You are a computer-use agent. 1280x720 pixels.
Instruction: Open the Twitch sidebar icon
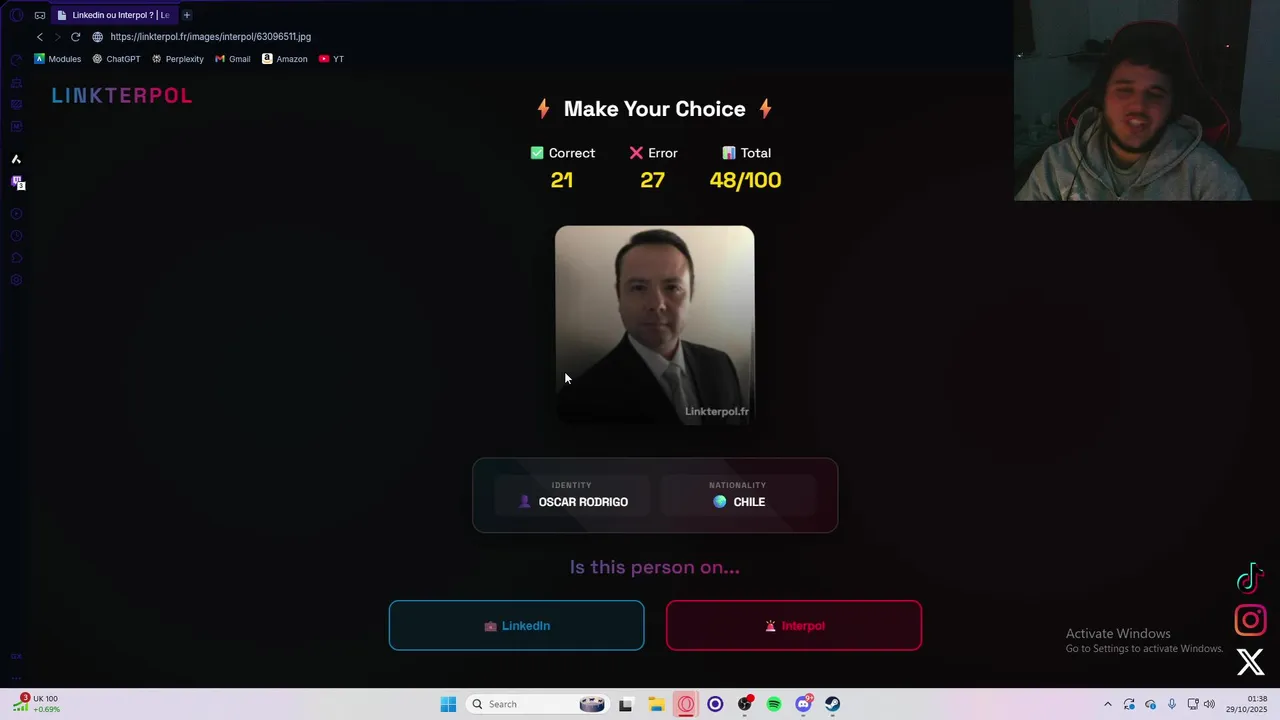(x=17, y=182)
